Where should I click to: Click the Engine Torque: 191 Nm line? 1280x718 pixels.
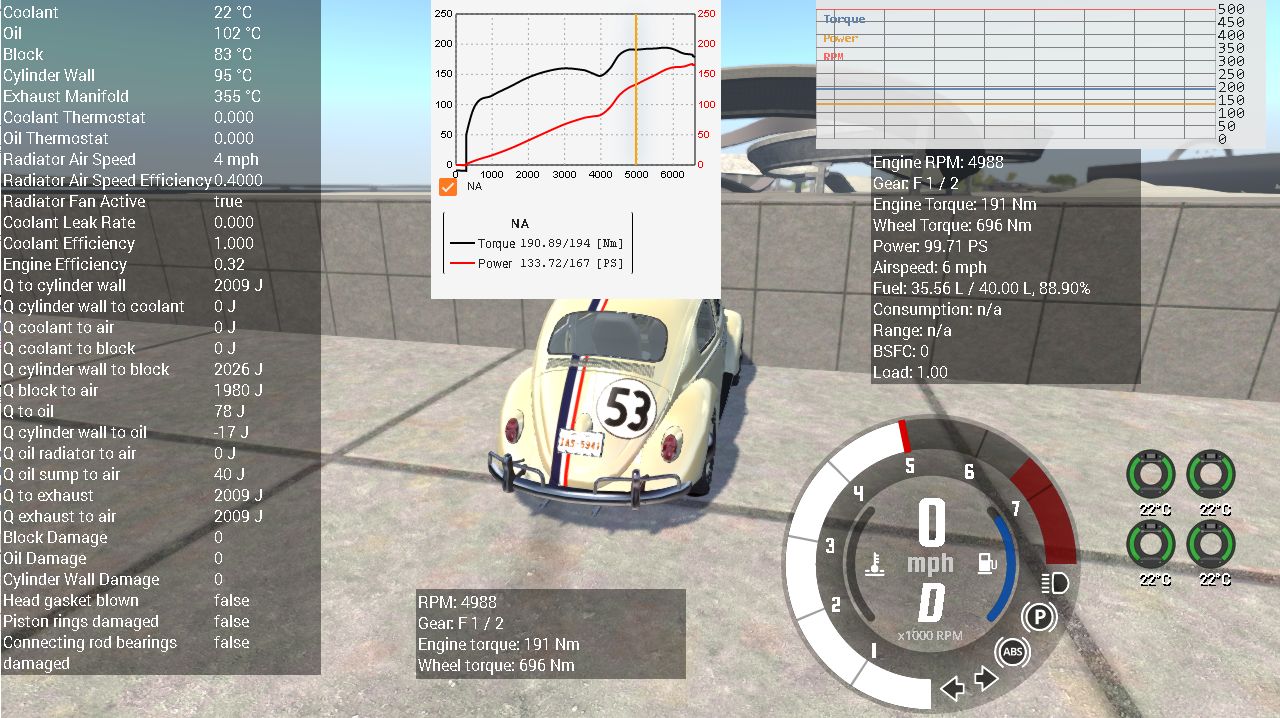(x=955, y=204)
